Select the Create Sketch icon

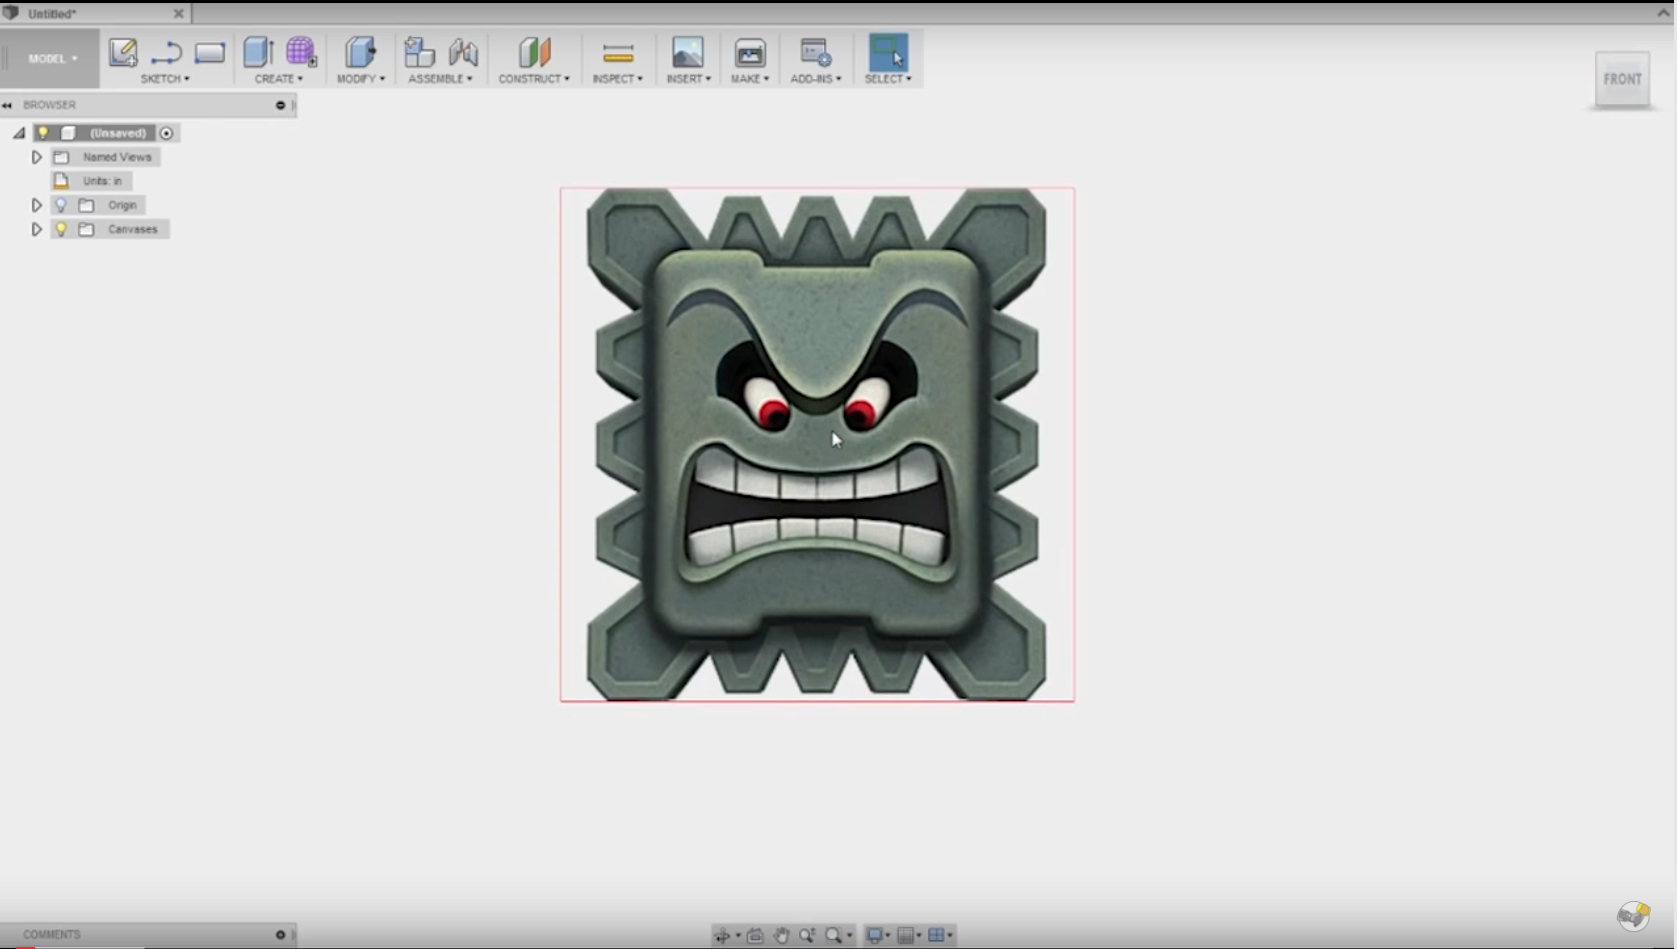[x=122, y=52]
